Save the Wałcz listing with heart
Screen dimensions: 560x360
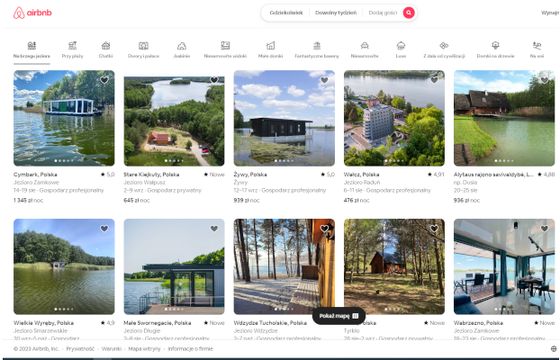click(434, 80)
